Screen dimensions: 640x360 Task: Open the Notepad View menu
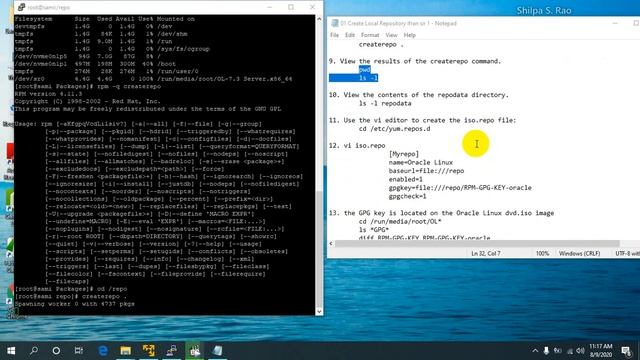391,35
